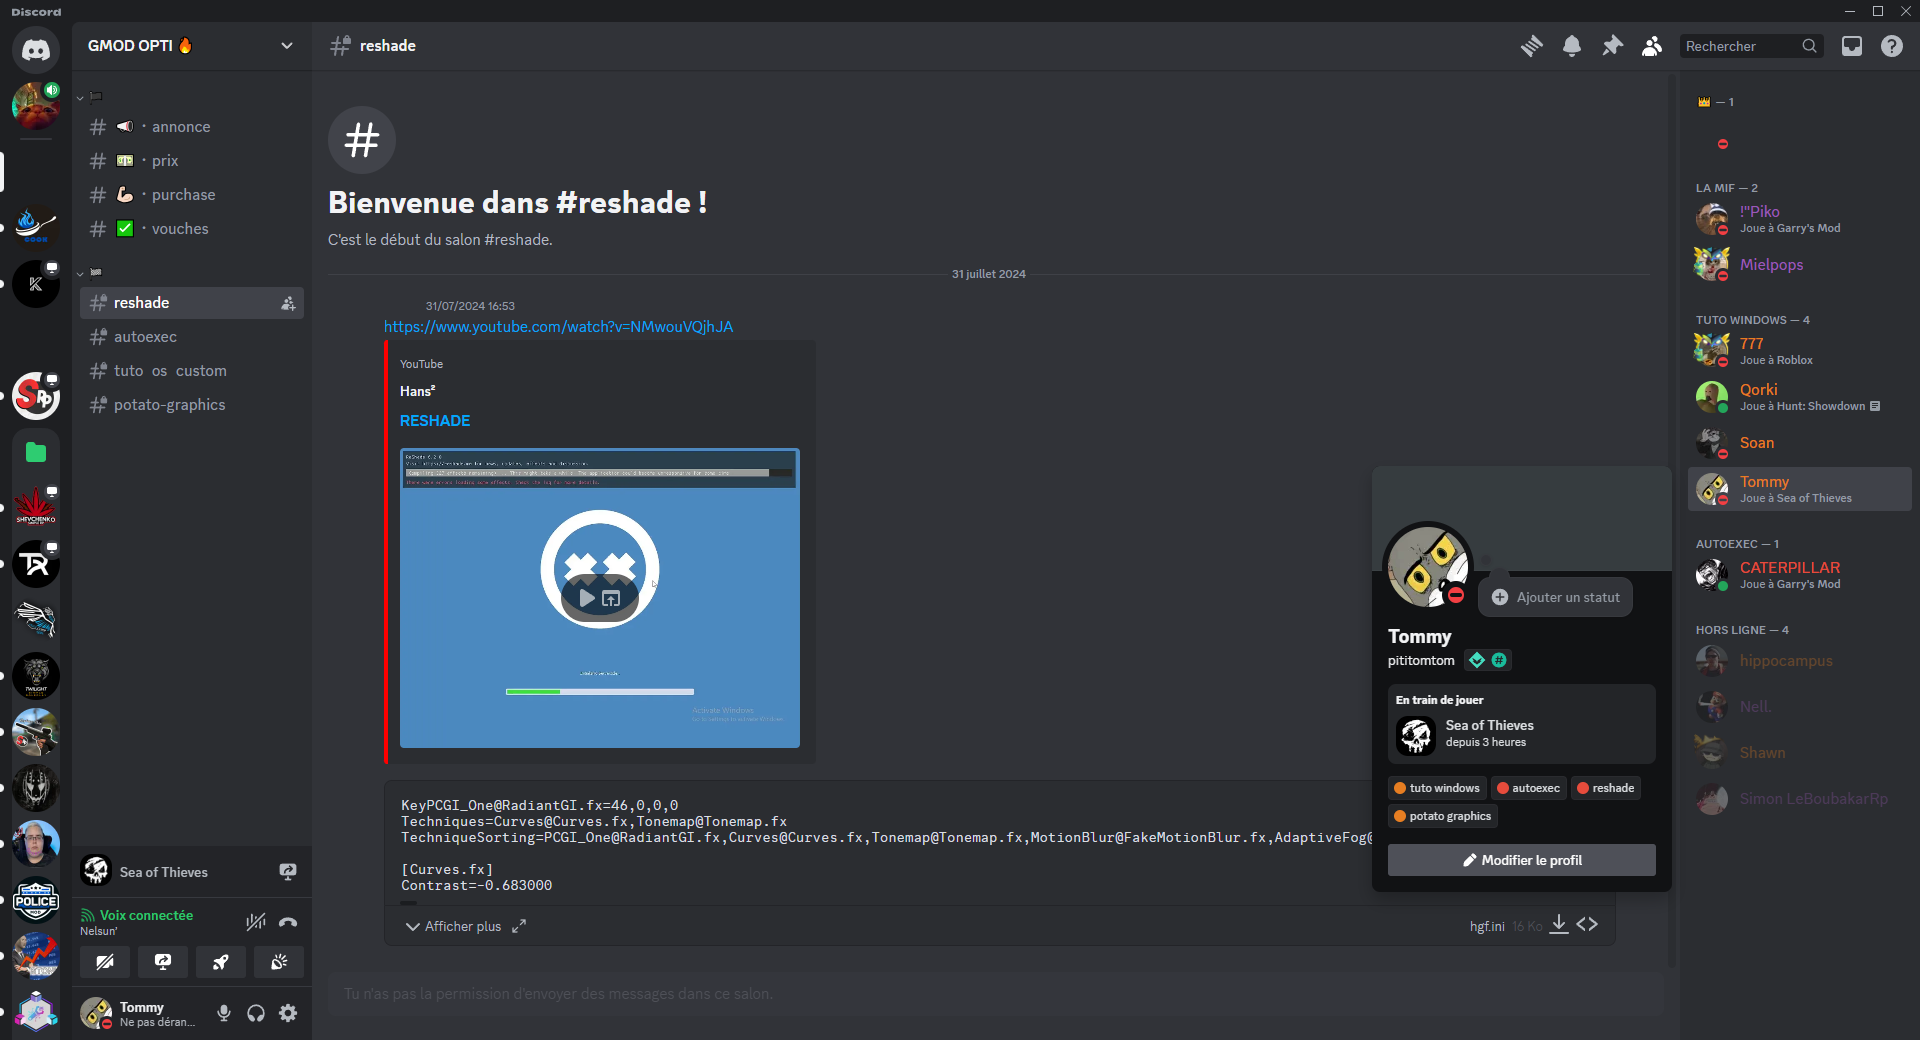Viewport: 1920px width, 1040px height.
Task: Open the YouTube link in the message
Action: point(559,327)
